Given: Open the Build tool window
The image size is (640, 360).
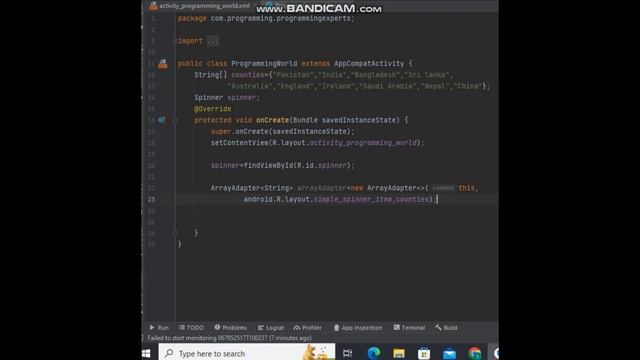Looking at the screenshot, I should (446, 327).
